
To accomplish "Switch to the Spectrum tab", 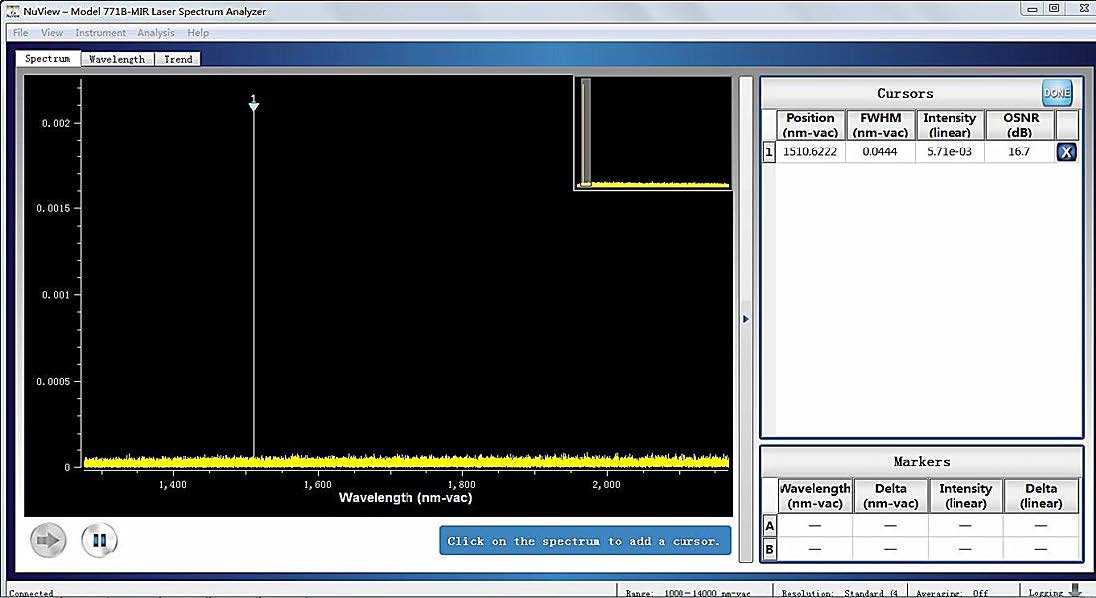I will click(x=48, y=59).
